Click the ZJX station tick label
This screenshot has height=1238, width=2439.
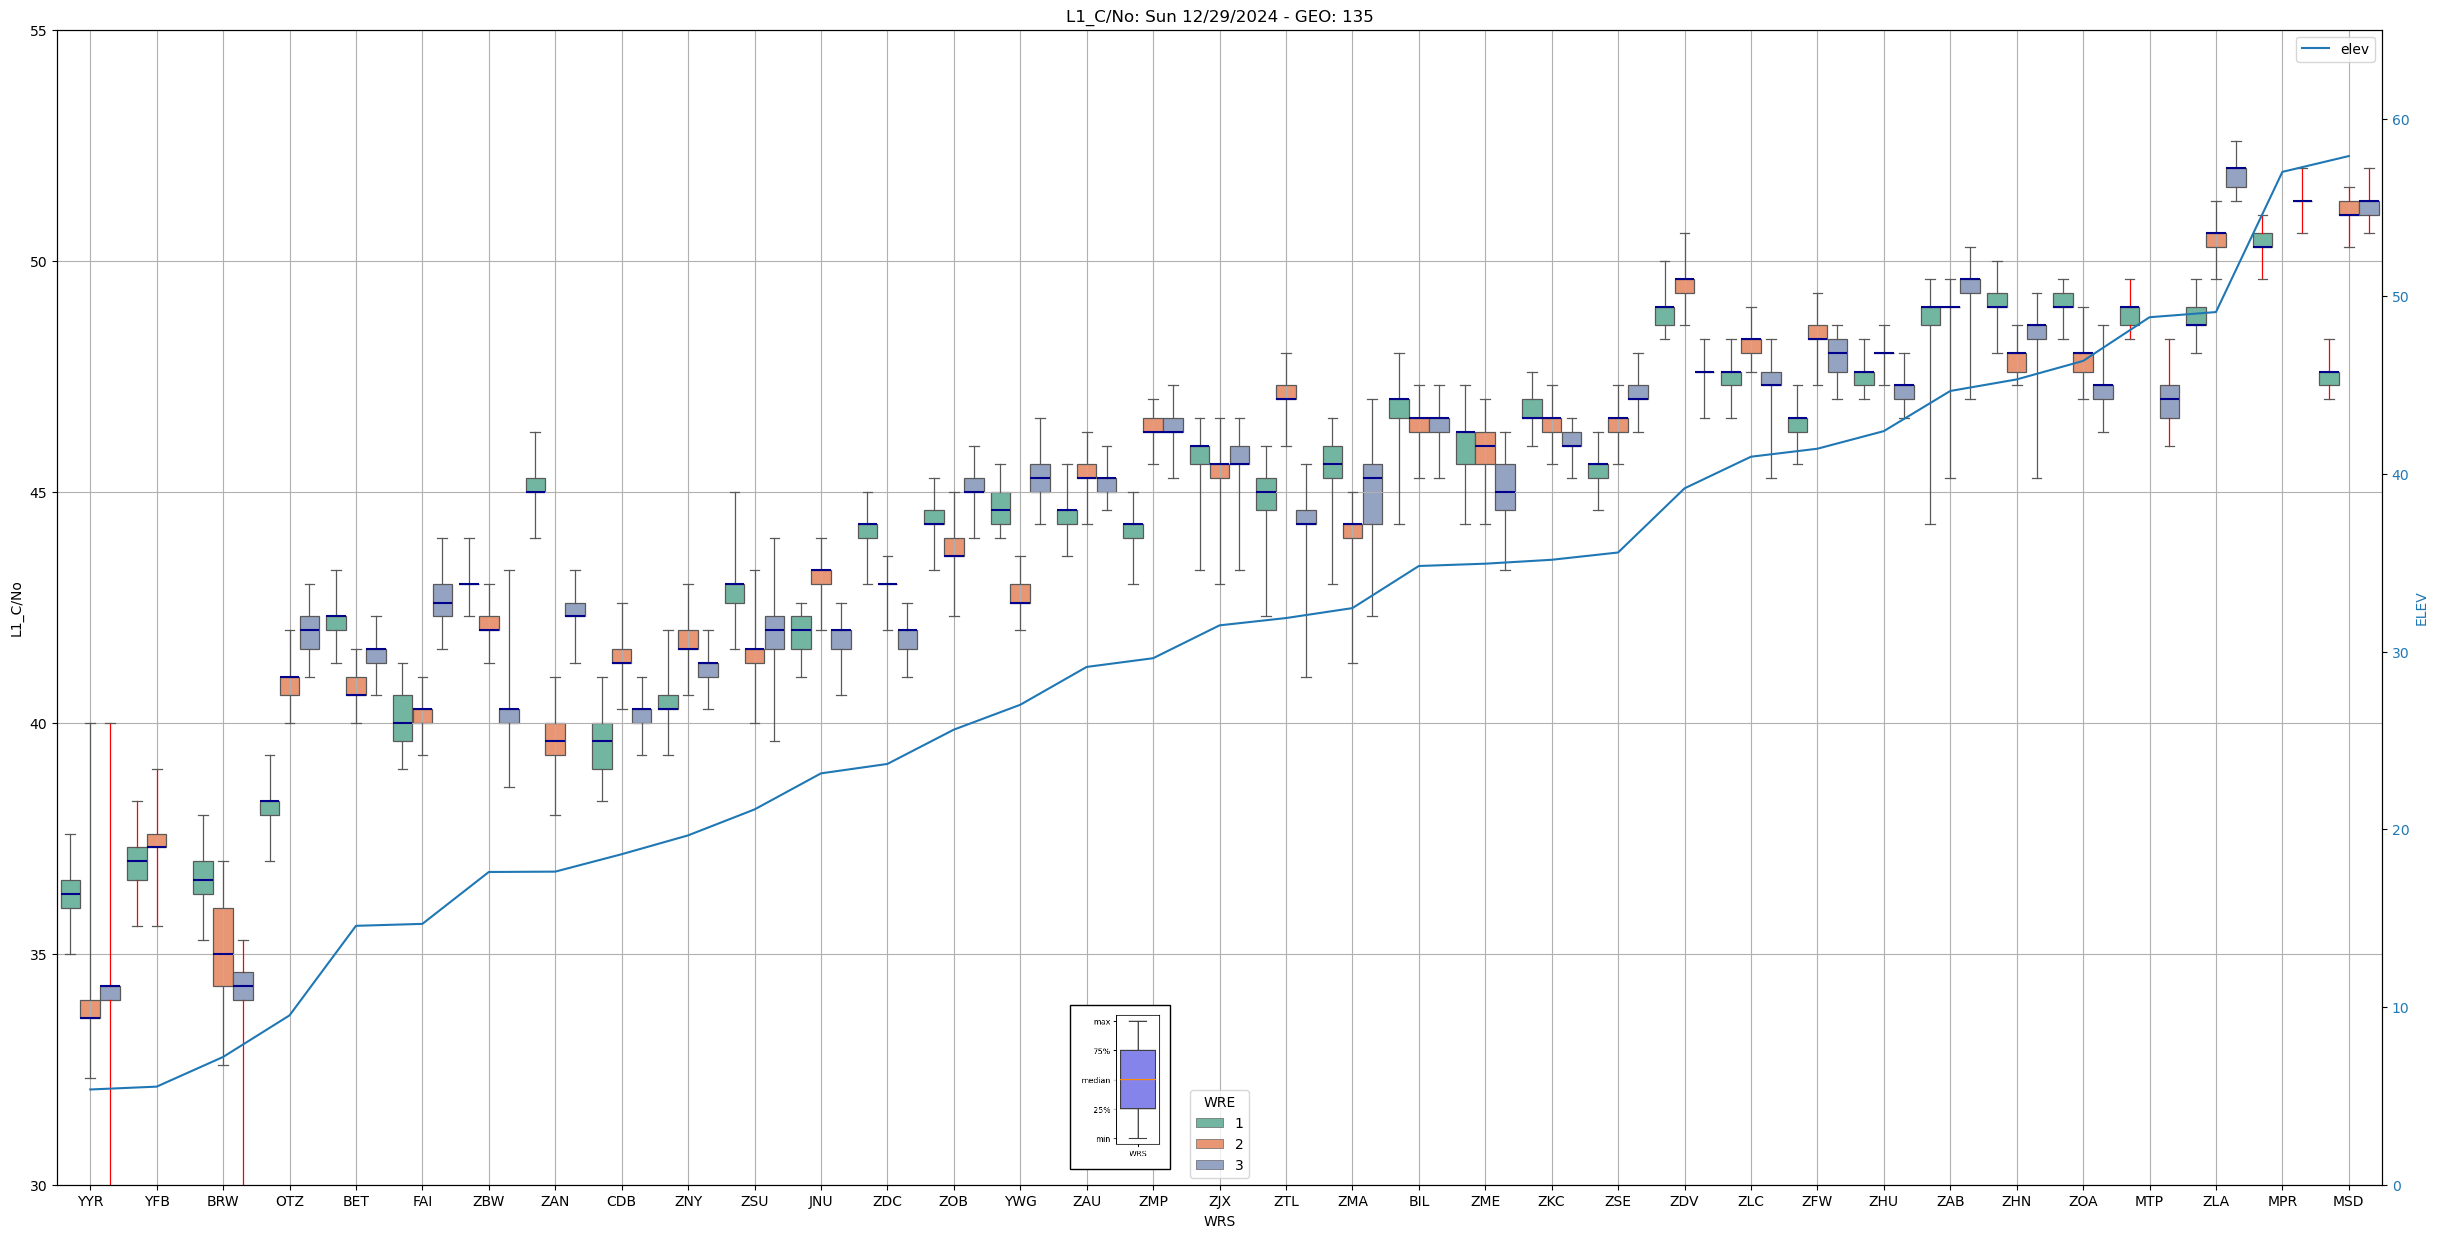1219,1201
